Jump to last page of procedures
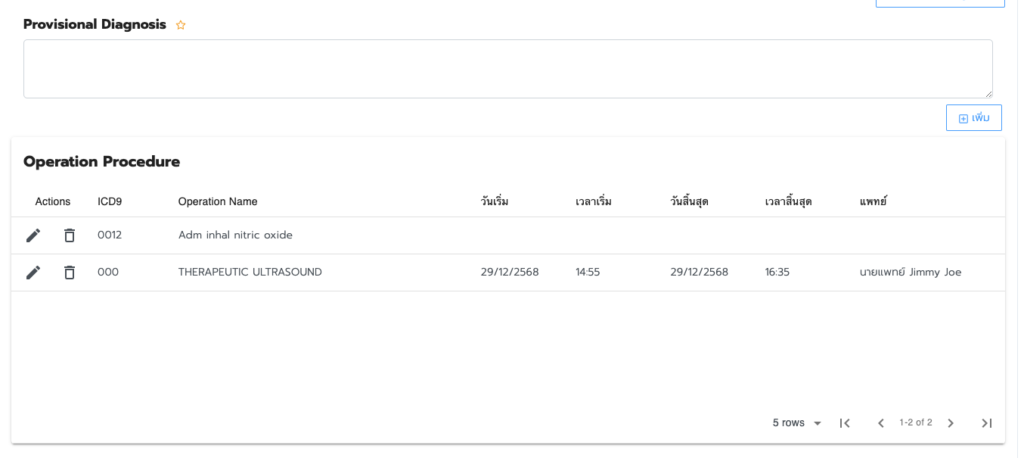Screen dimensions: 1024x458 (x=987, y=423)
